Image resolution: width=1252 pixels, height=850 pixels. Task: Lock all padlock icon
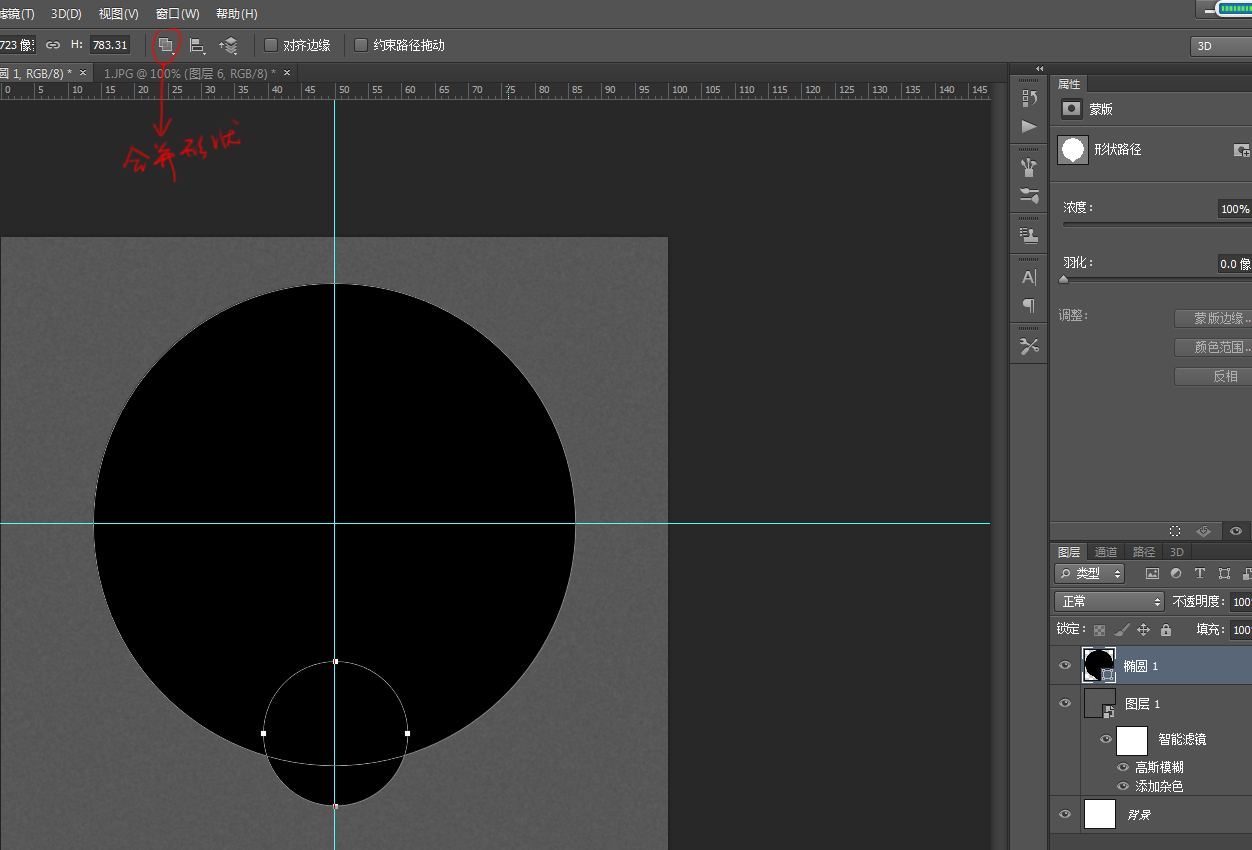click(x=1166, y=630)
